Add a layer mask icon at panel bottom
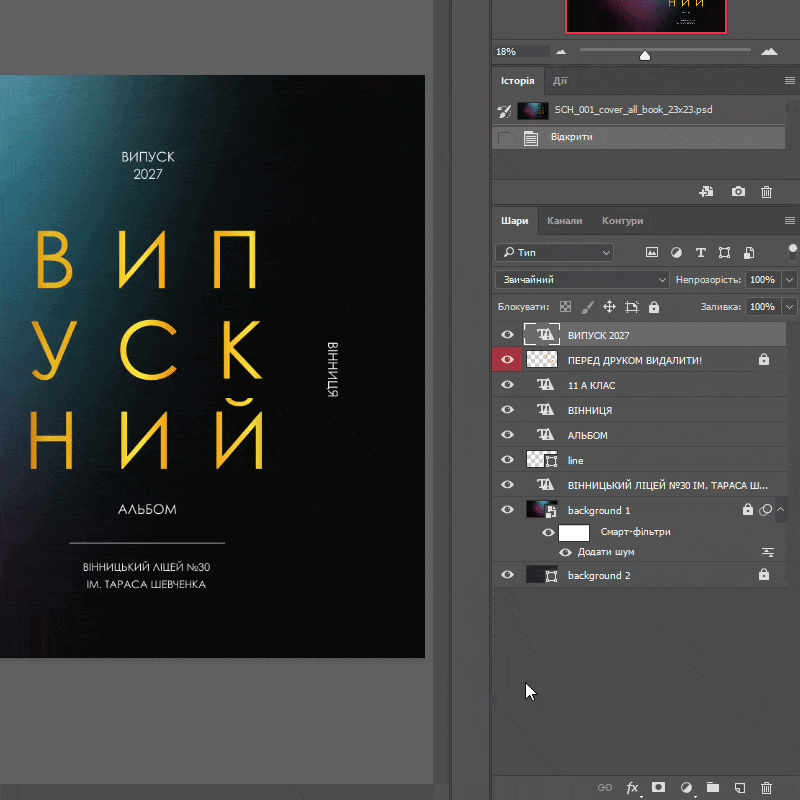Screen dimensions: 800x800 [x=659, y=787]
